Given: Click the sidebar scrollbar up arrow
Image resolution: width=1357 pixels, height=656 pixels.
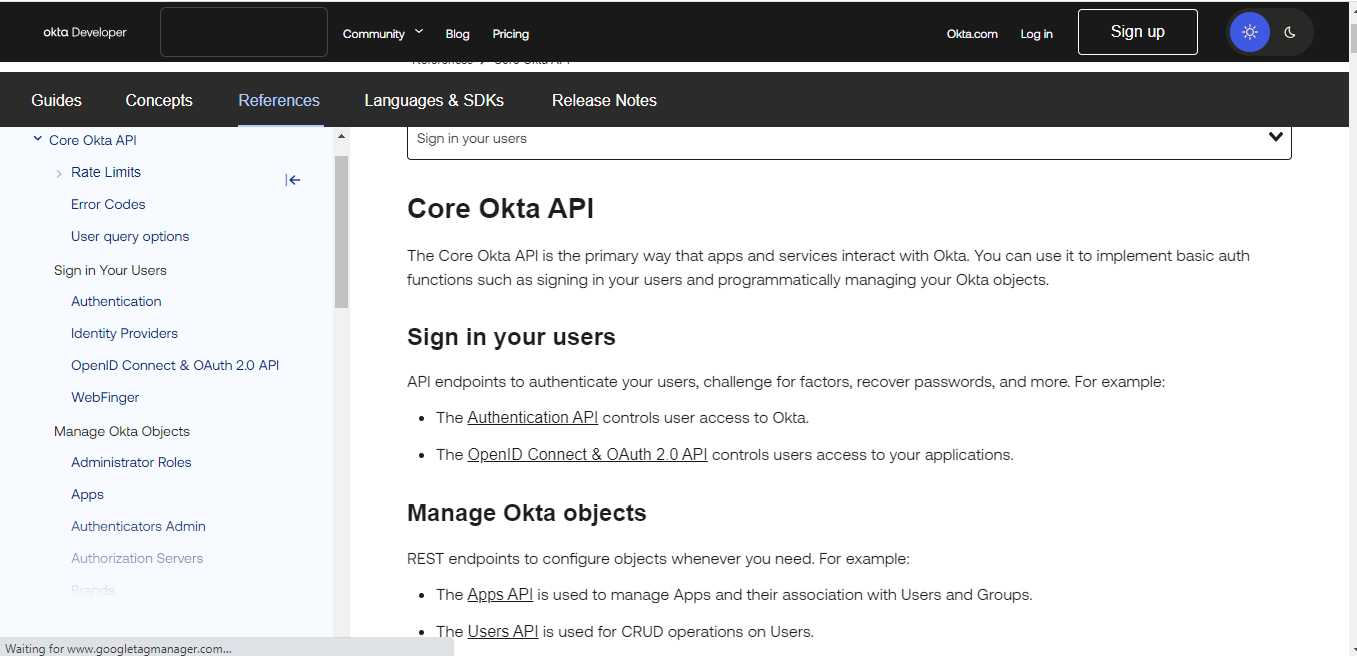Looking at the screenshot, I should coord(341,136).
